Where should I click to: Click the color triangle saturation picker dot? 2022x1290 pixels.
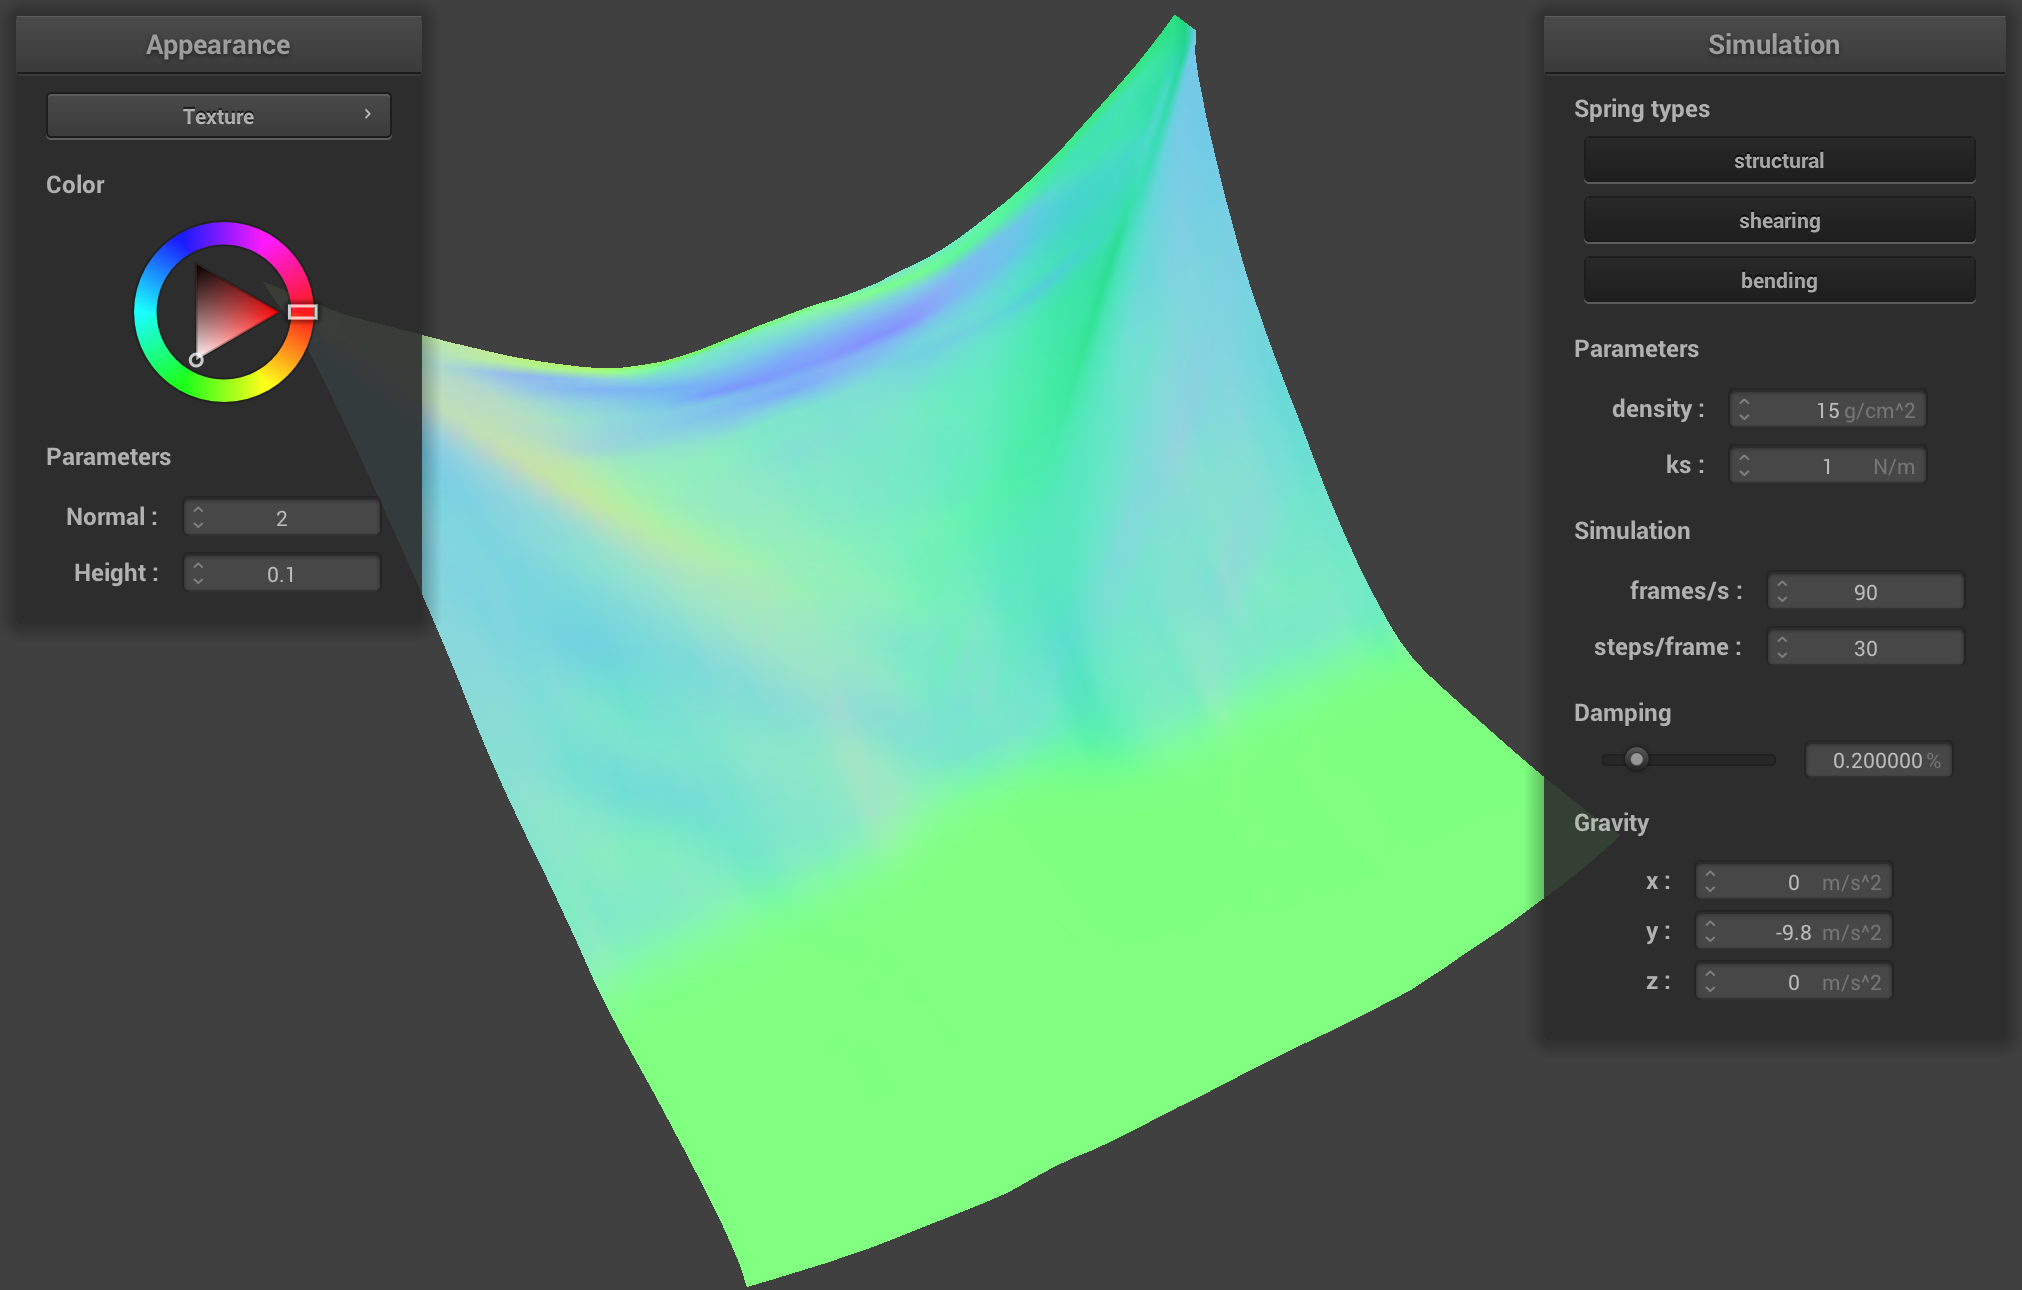196,360
